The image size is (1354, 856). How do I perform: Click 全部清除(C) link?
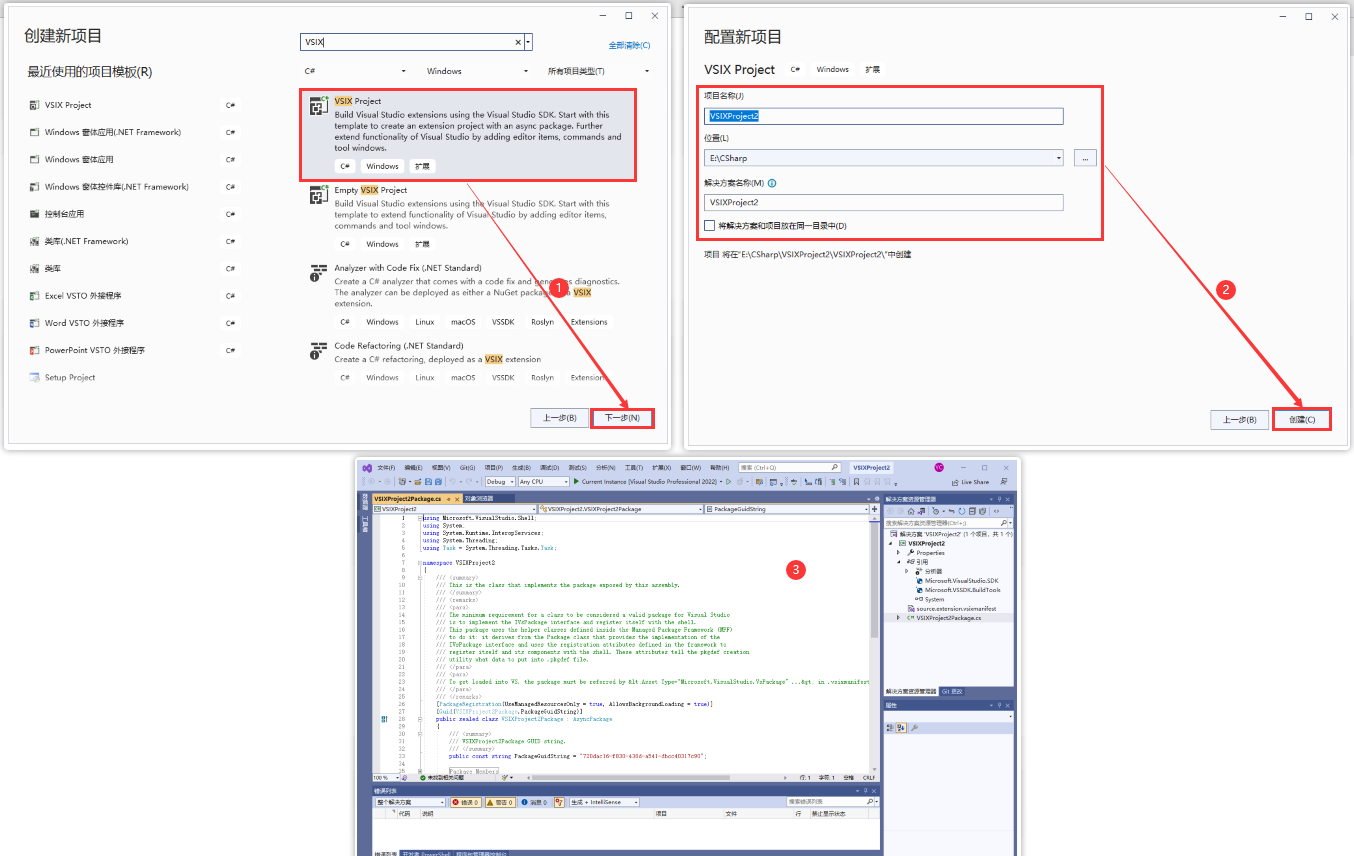coord(630,45)
